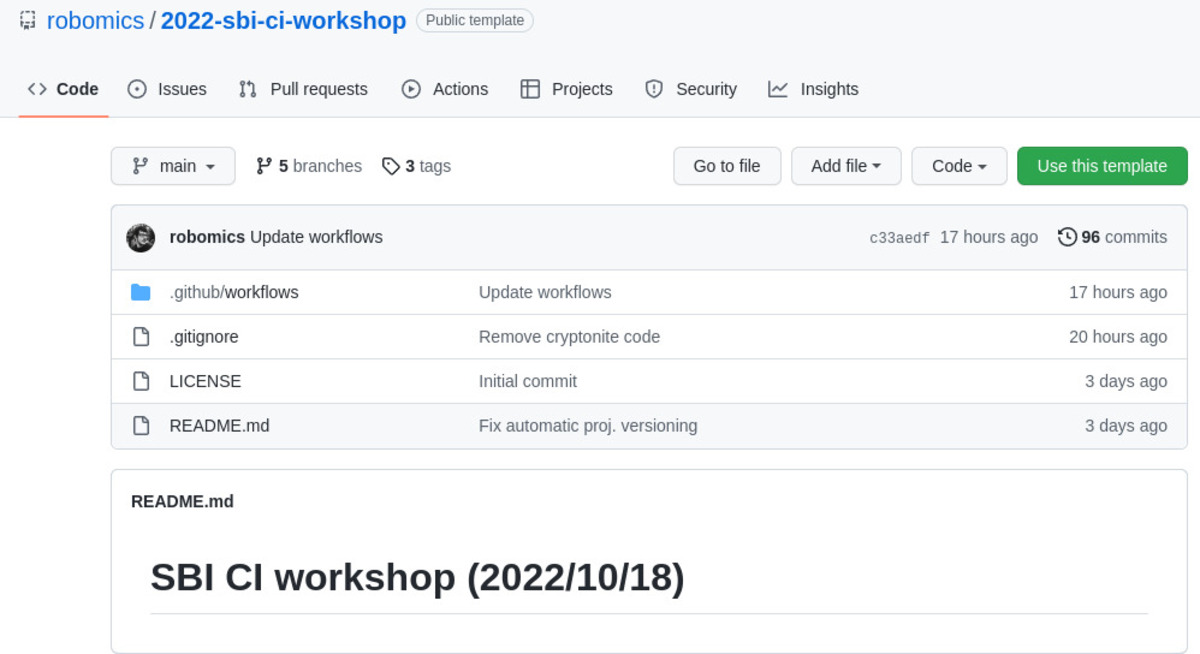Screen dimensions: 1200x654
Task: View the Insights tab
Action: [813, 89]
